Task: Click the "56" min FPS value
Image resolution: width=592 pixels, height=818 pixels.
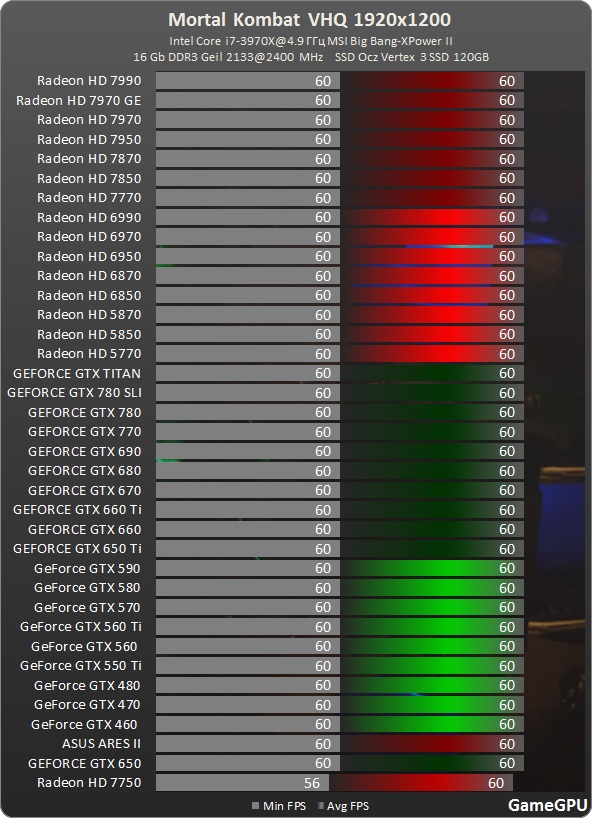Action: click(x=312, y=783)
